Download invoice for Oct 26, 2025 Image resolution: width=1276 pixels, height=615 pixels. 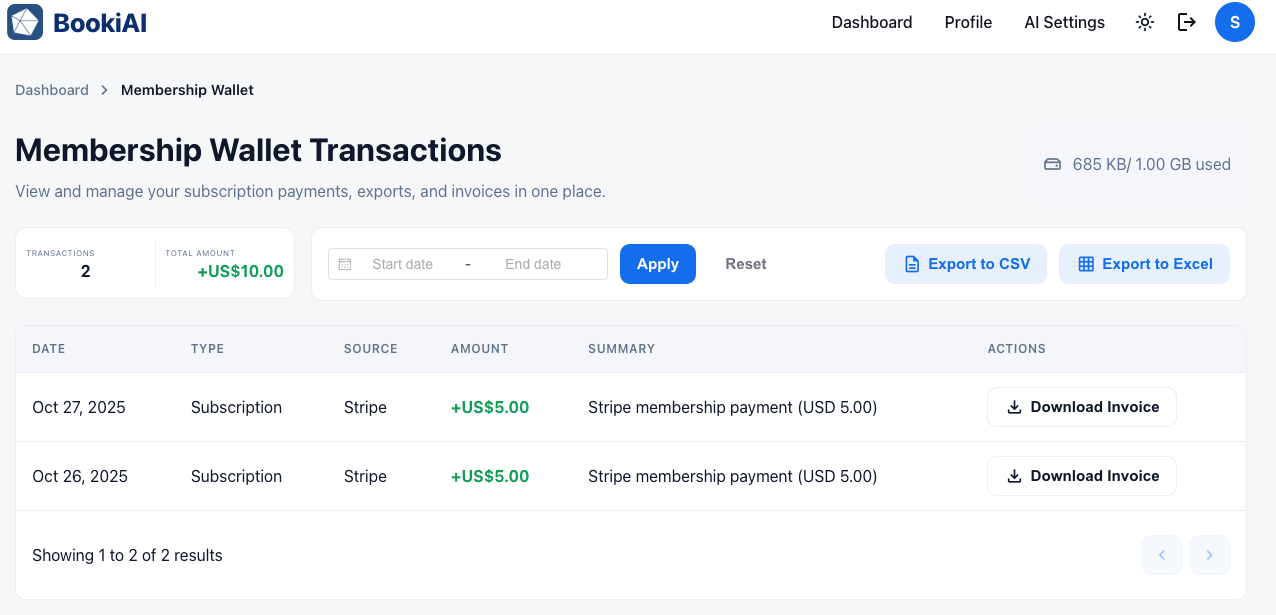(x=1082, y=476)
